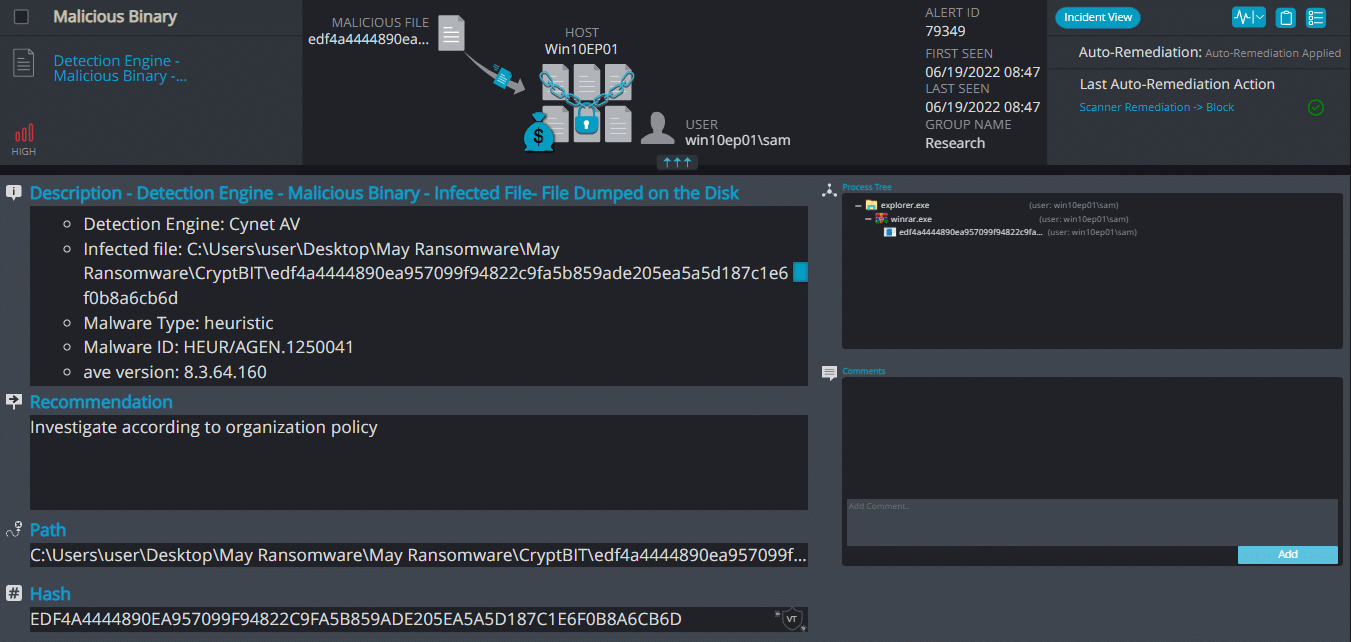Image resolution: width=1351 pixels, height=642 pixels.
Task: Click the Malicious Binary title
Action: click(x=115, y=17)
